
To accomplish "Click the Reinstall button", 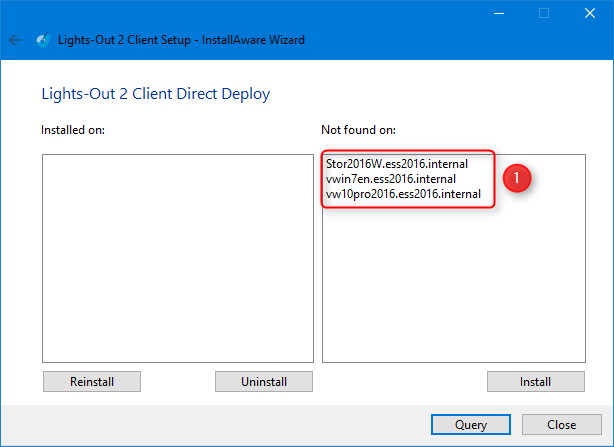I will pos(92,382).
